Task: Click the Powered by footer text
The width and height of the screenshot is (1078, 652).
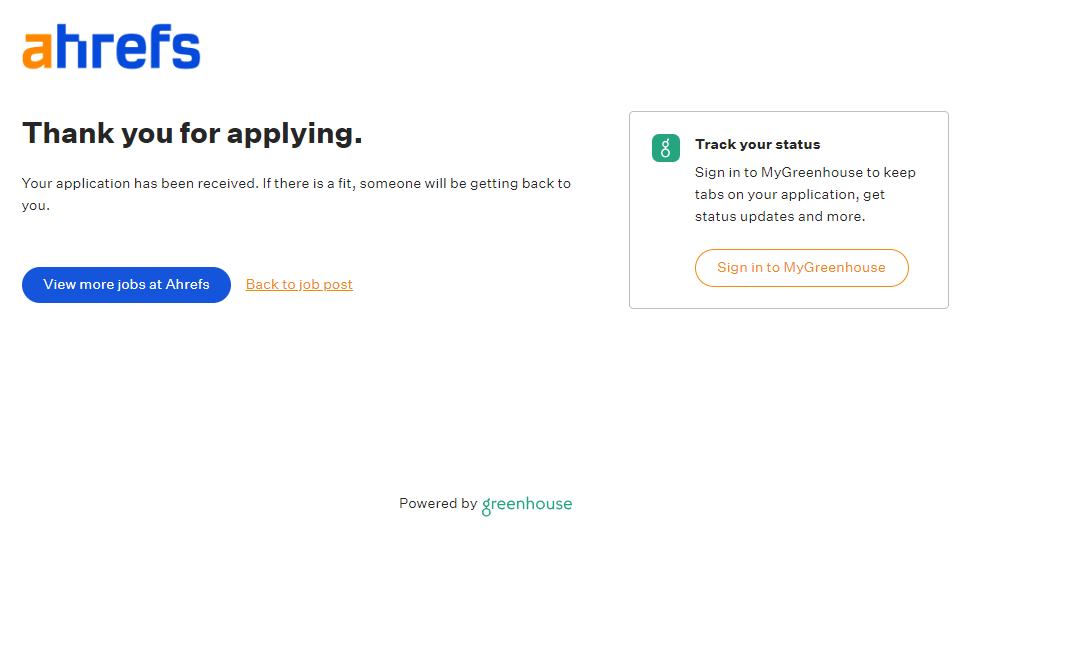Action: (x=437, y=504)
